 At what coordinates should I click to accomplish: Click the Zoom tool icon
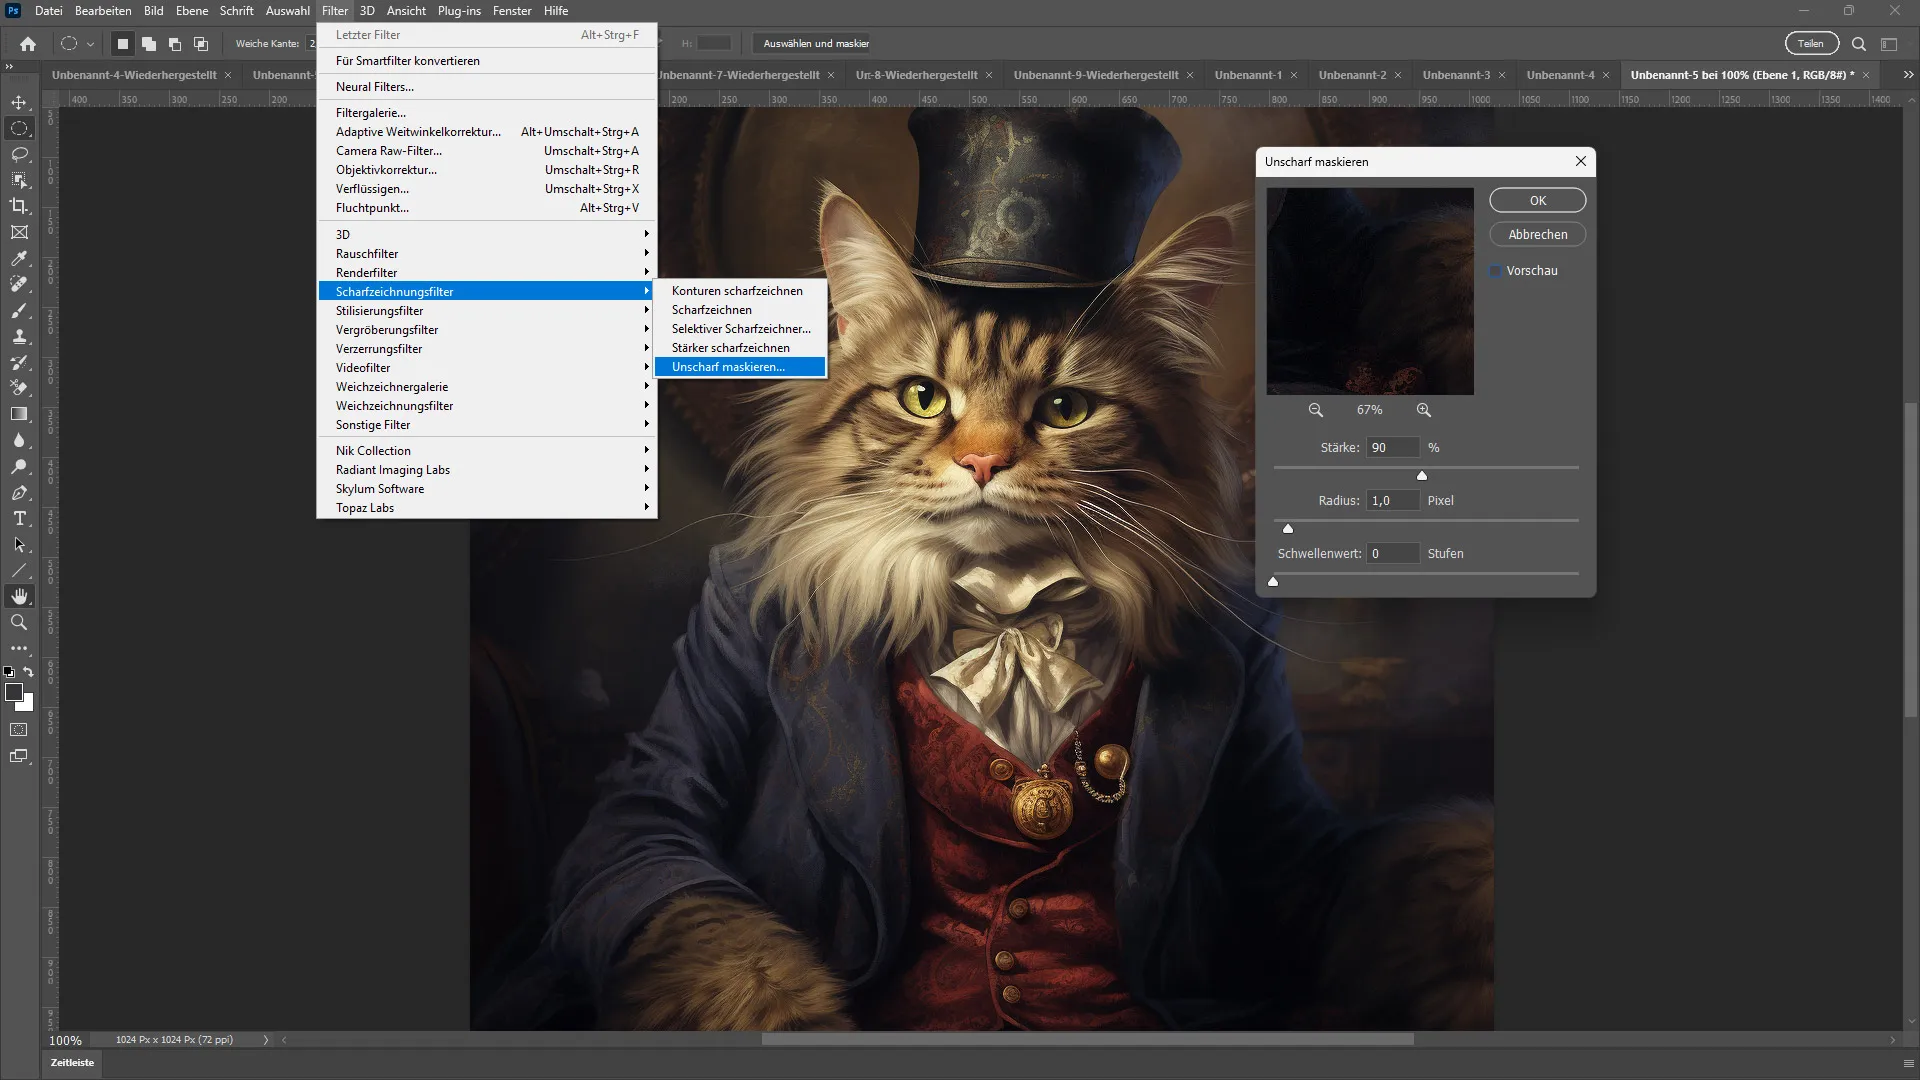click(x=18, y=621)
